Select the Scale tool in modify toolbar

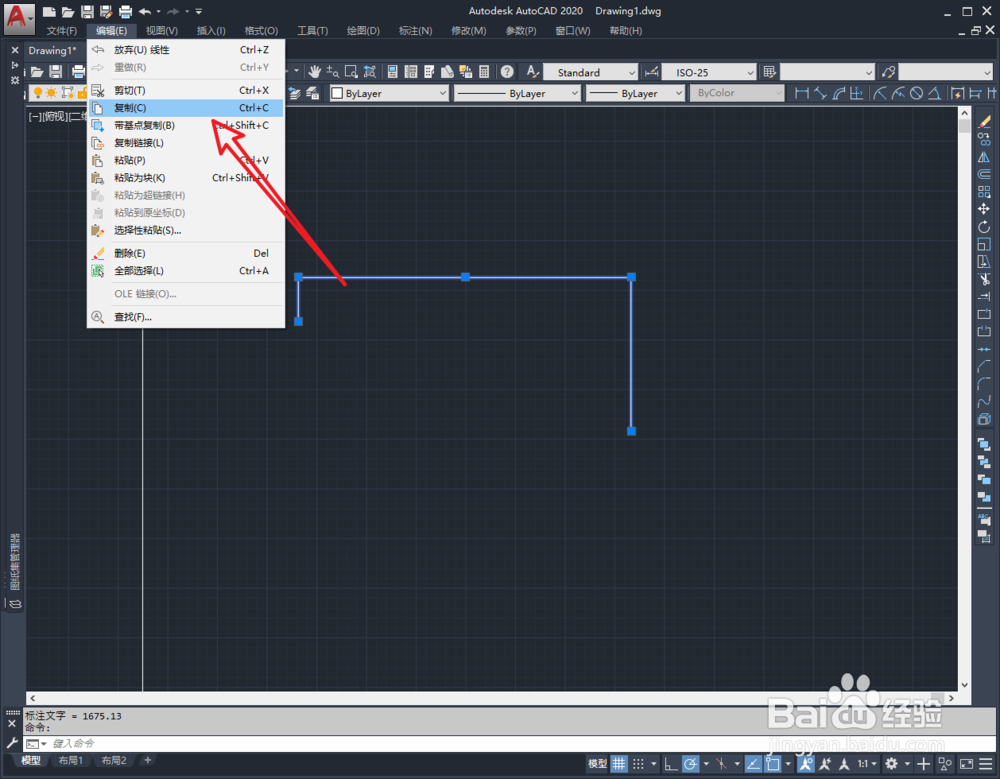(x=984, y=244)
